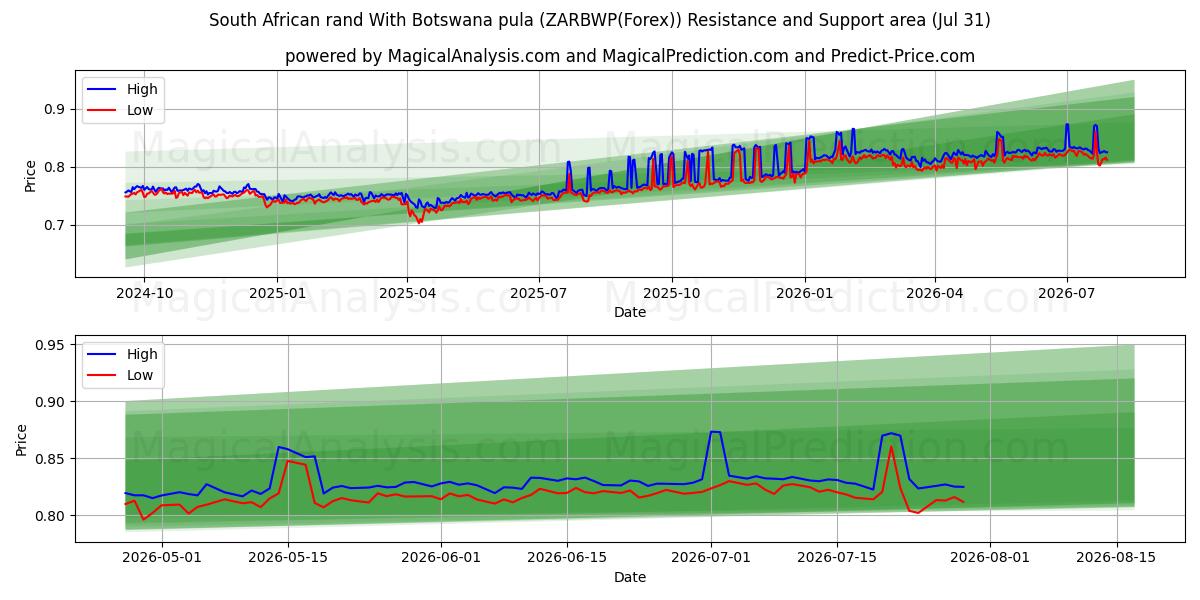Click the '2026-06-01' x-axis label
The height and width of the screenshot is (600, 1200).
click(x=441, y=558)
